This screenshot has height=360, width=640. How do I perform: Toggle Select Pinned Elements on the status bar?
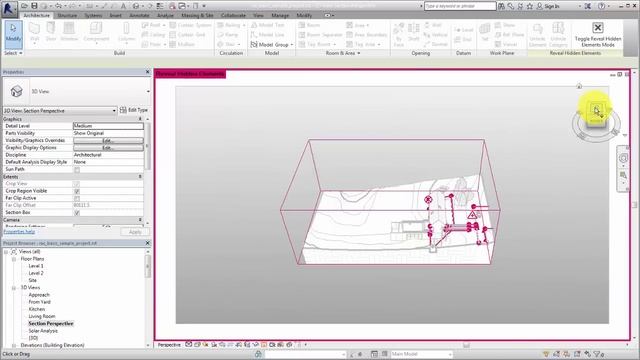coord(567,354)
